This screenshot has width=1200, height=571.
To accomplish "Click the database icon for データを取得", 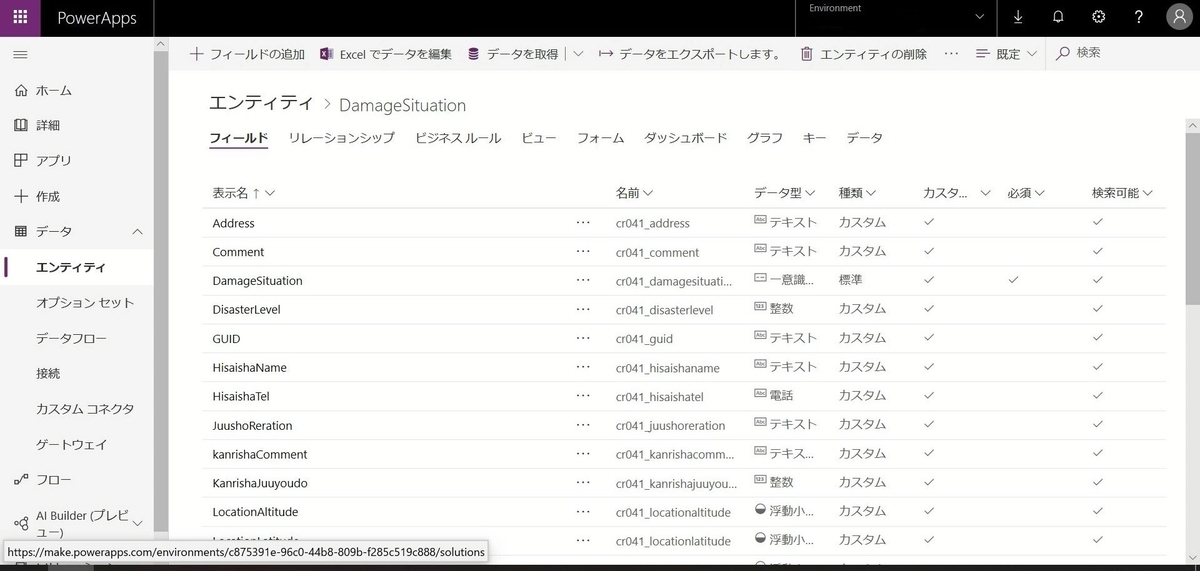I will click(x=473, y=54).
